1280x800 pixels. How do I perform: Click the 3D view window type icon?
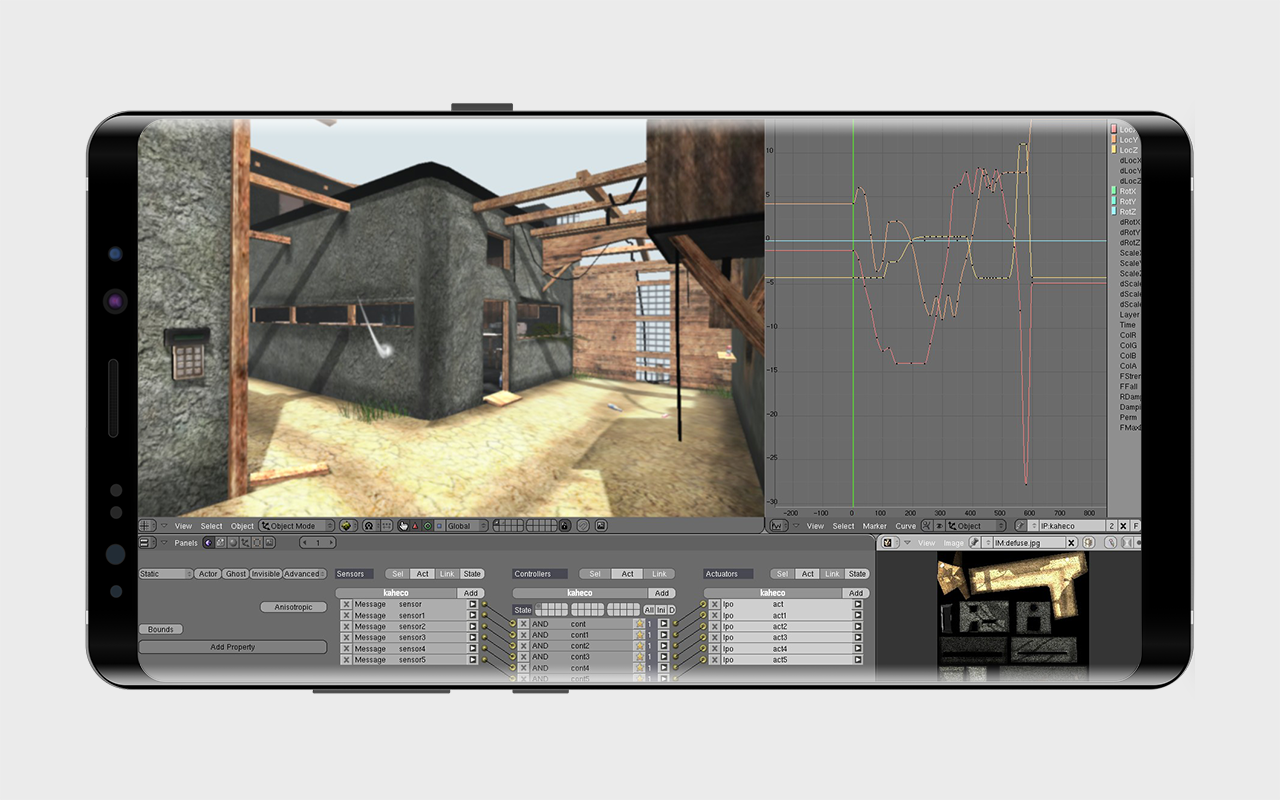[x=146, y=526]
